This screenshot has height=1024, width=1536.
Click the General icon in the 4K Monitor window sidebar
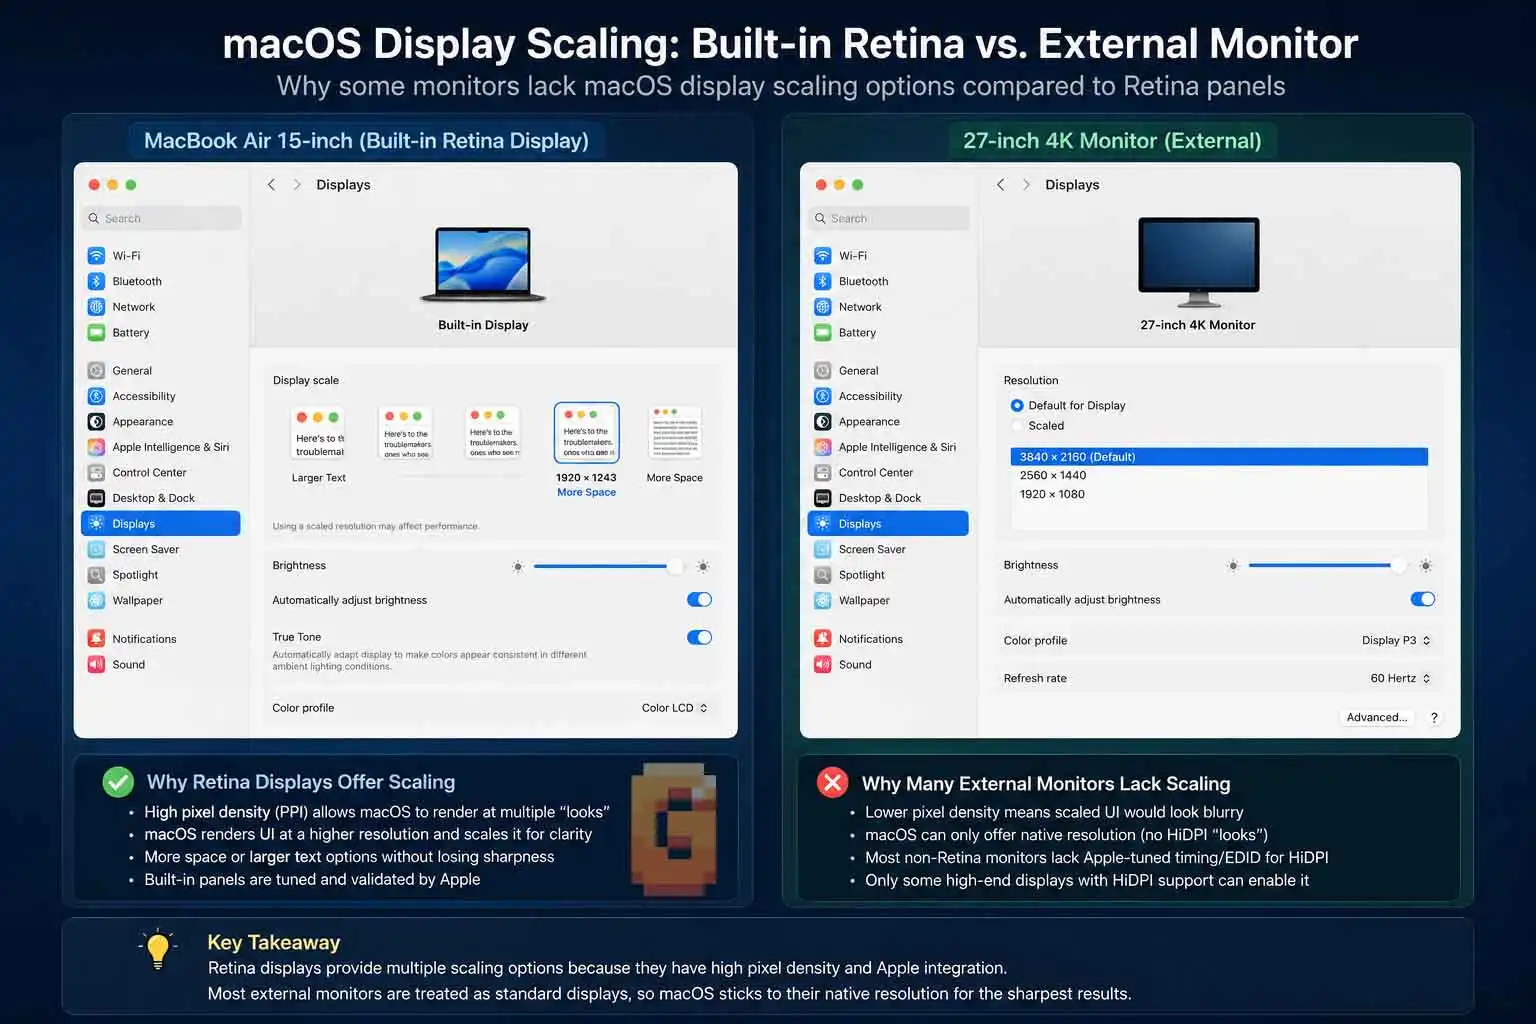[822, 371]
